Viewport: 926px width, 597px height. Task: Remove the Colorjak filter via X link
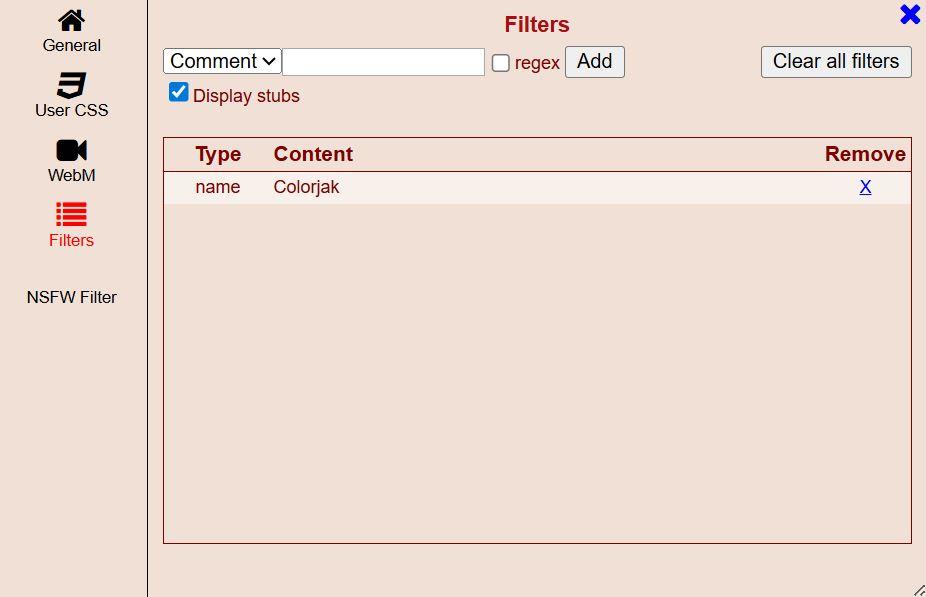(x=865, y=187)
